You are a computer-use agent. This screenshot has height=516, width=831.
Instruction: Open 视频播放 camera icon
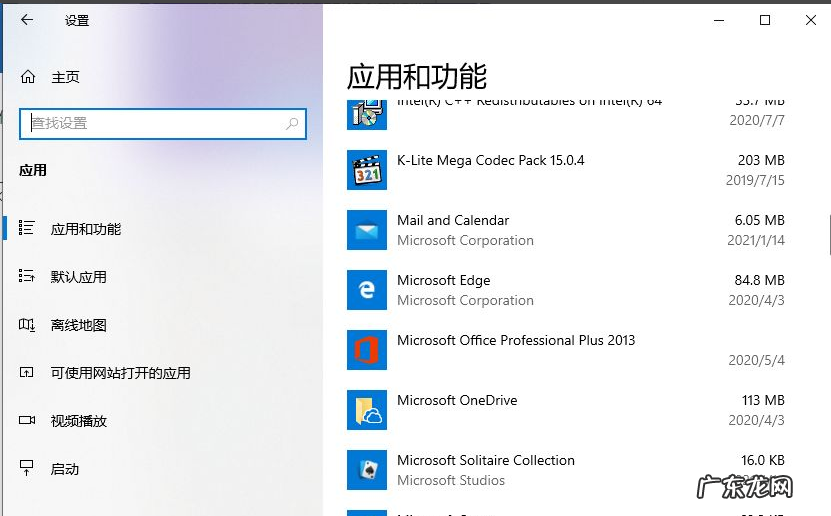26,420
